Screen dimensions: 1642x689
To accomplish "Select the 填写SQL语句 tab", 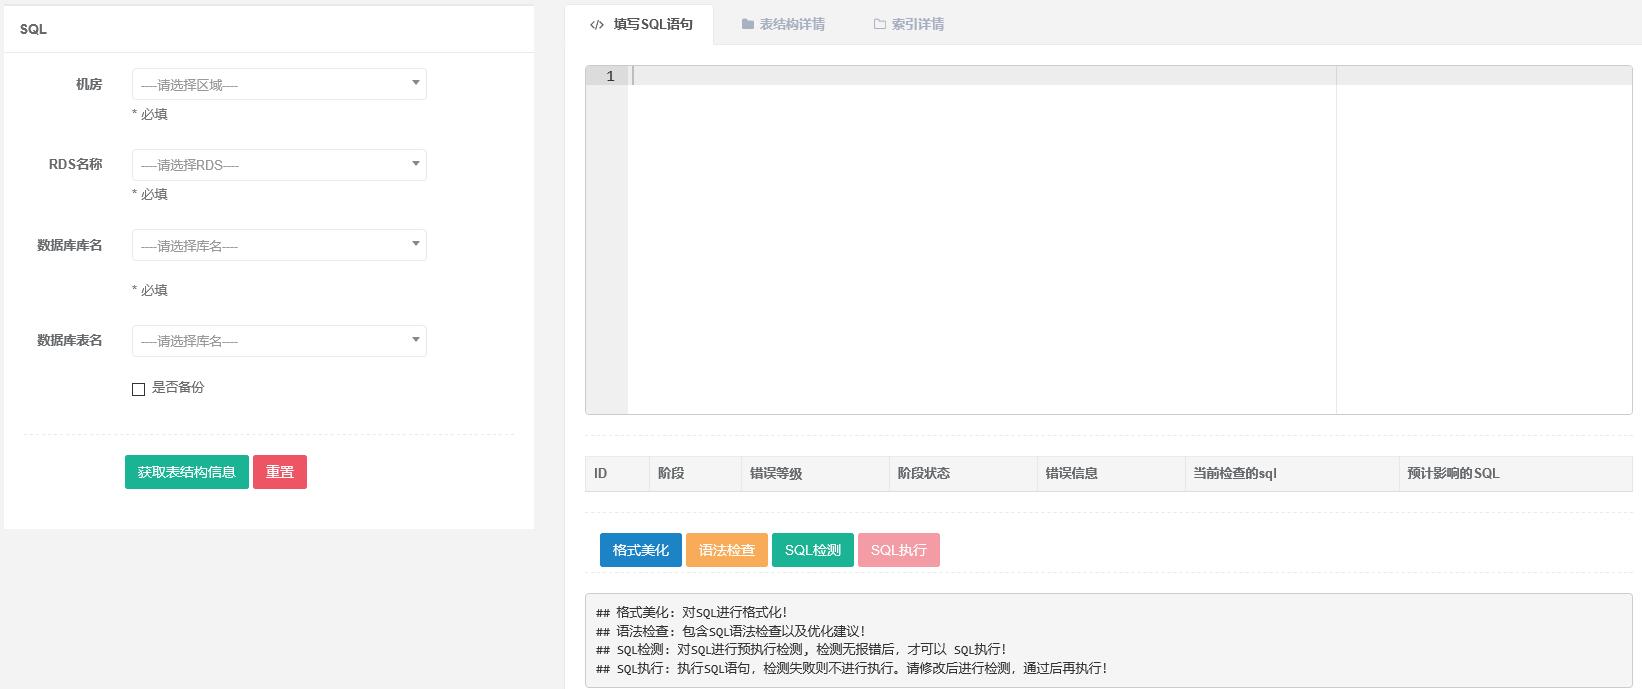I will pyautogui.click(x=652, y=25).
